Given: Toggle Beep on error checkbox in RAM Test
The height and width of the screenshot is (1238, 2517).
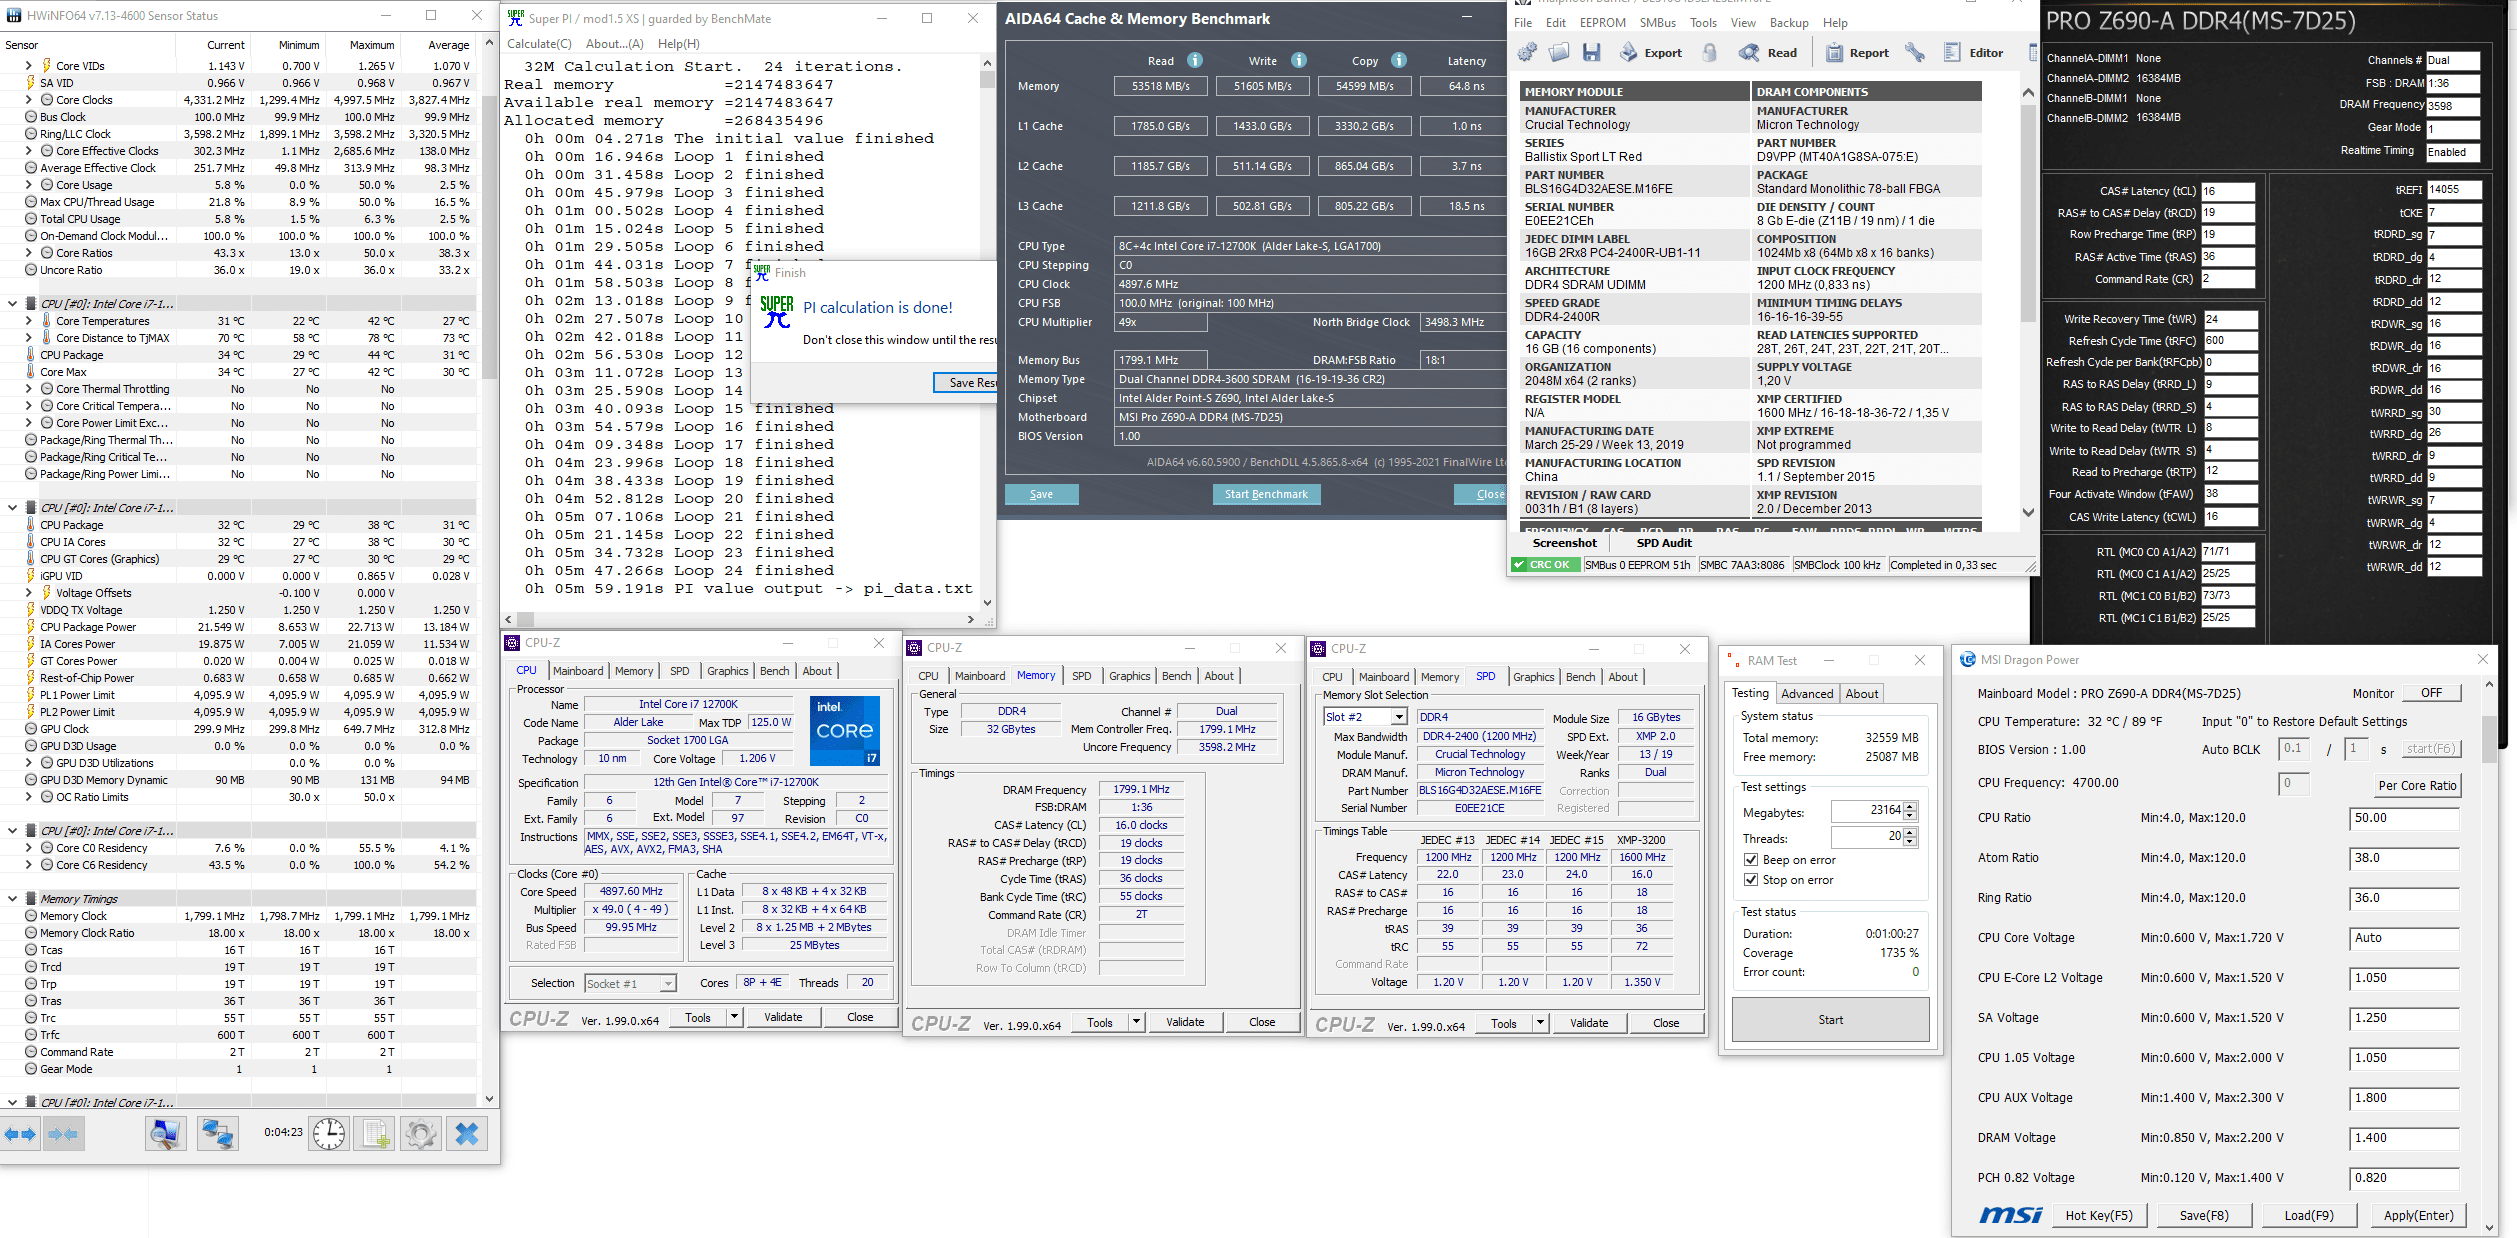Looking at the screenshot, I should [x=1751, y=860].
